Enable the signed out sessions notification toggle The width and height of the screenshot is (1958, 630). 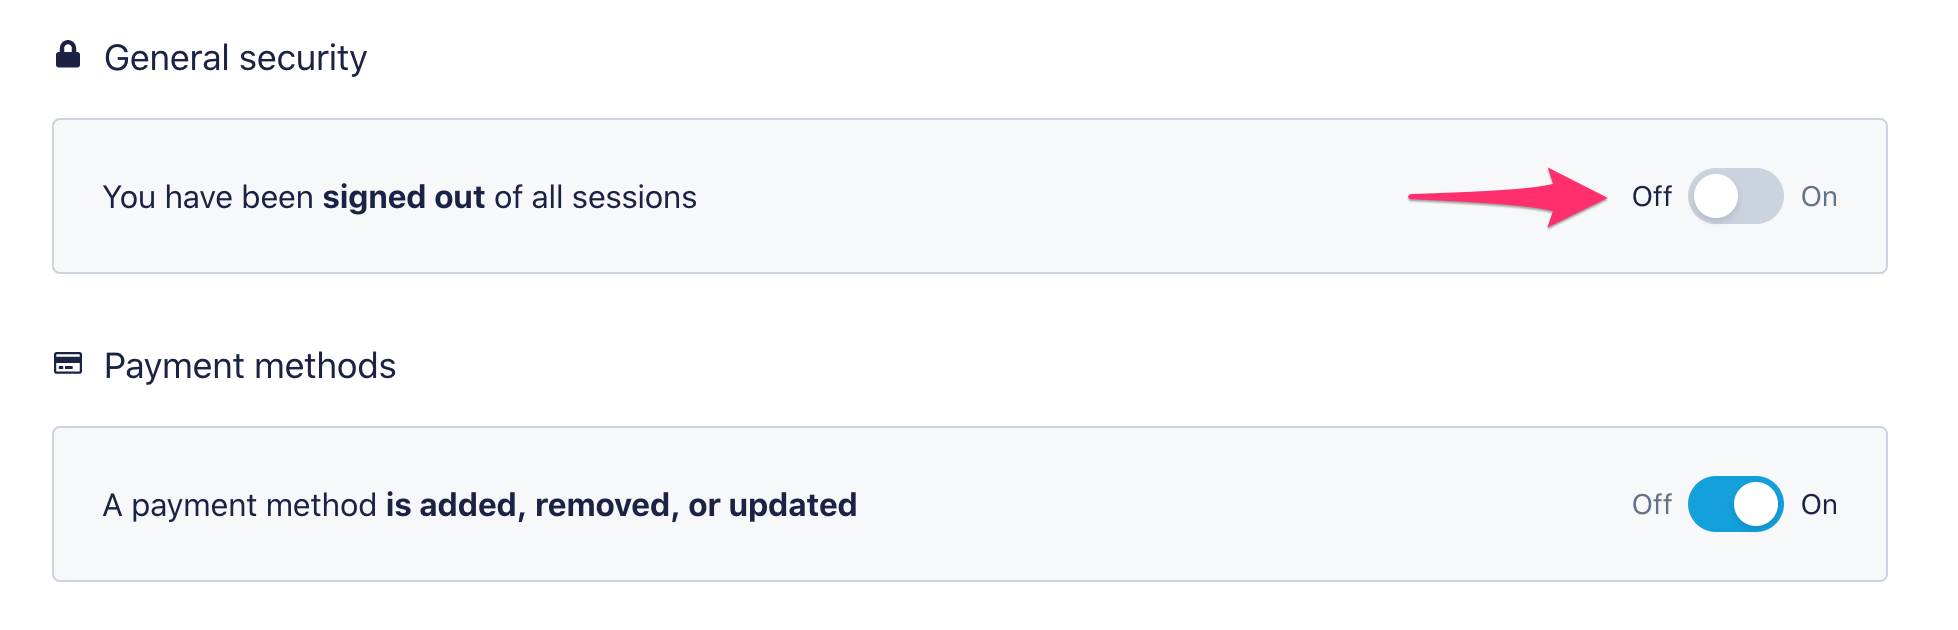click(1735, 196)
